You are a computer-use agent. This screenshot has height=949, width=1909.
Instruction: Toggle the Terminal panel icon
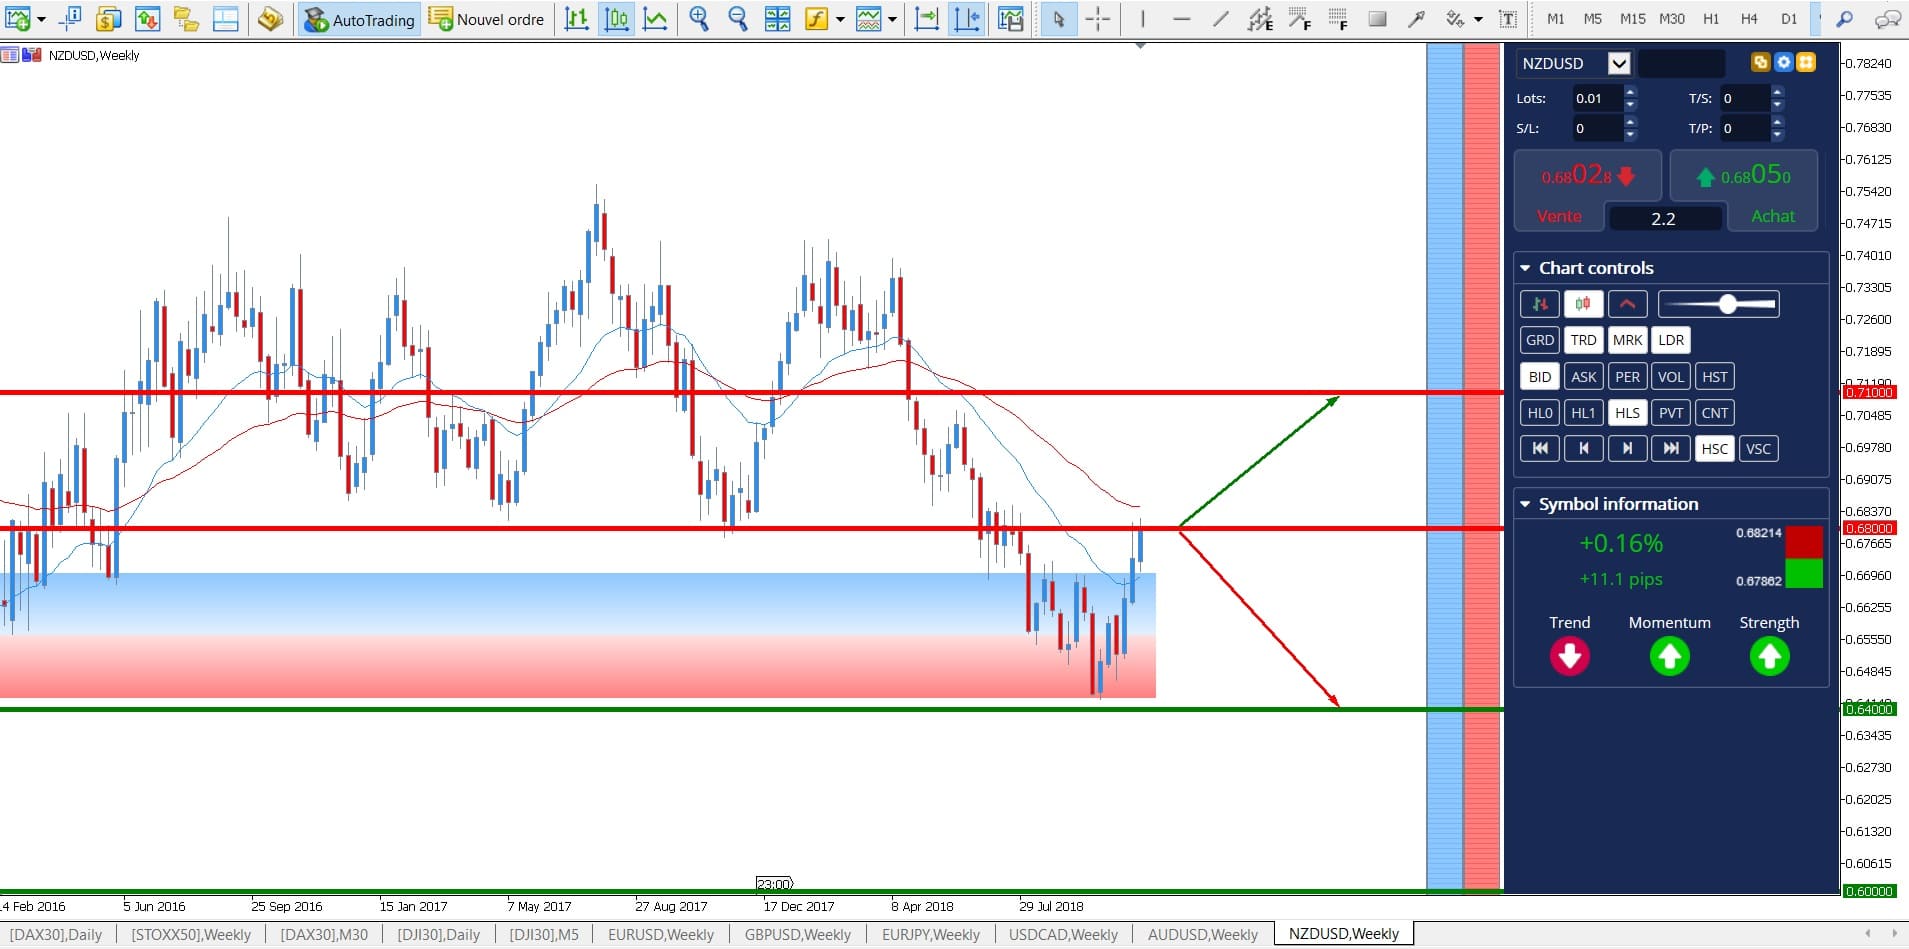click(226, 19)
